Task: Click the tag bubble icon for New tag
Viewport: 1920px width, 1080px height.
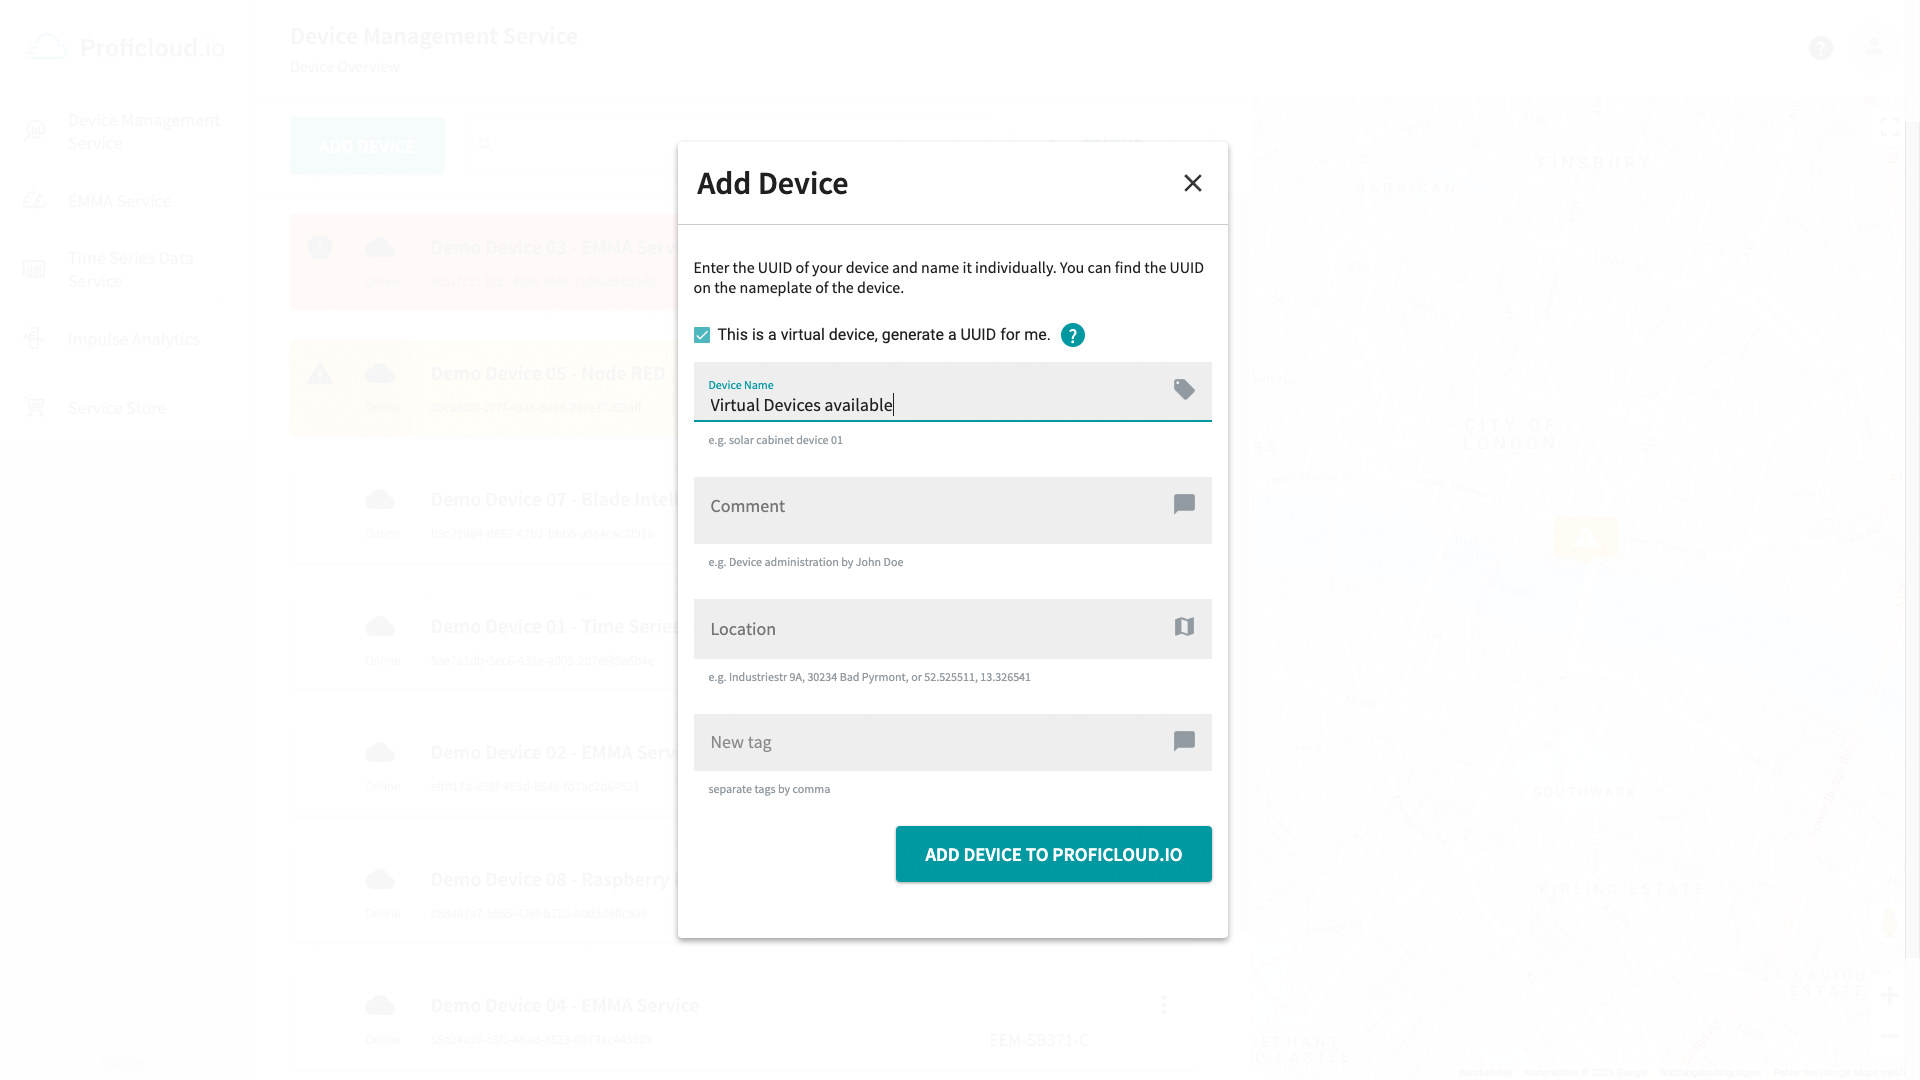Action: (1184, 741)
